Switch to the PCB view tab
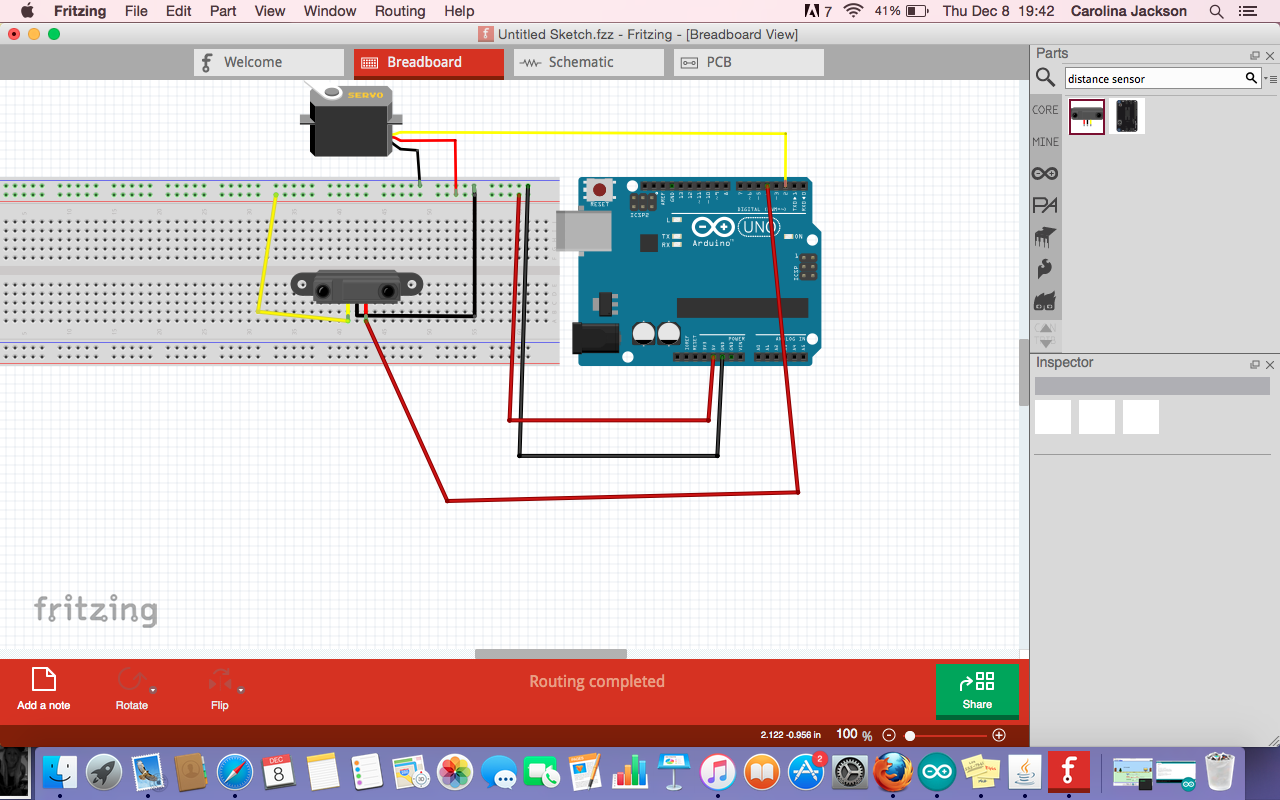Screen dimensions: 1280x800 click(749, 62)
